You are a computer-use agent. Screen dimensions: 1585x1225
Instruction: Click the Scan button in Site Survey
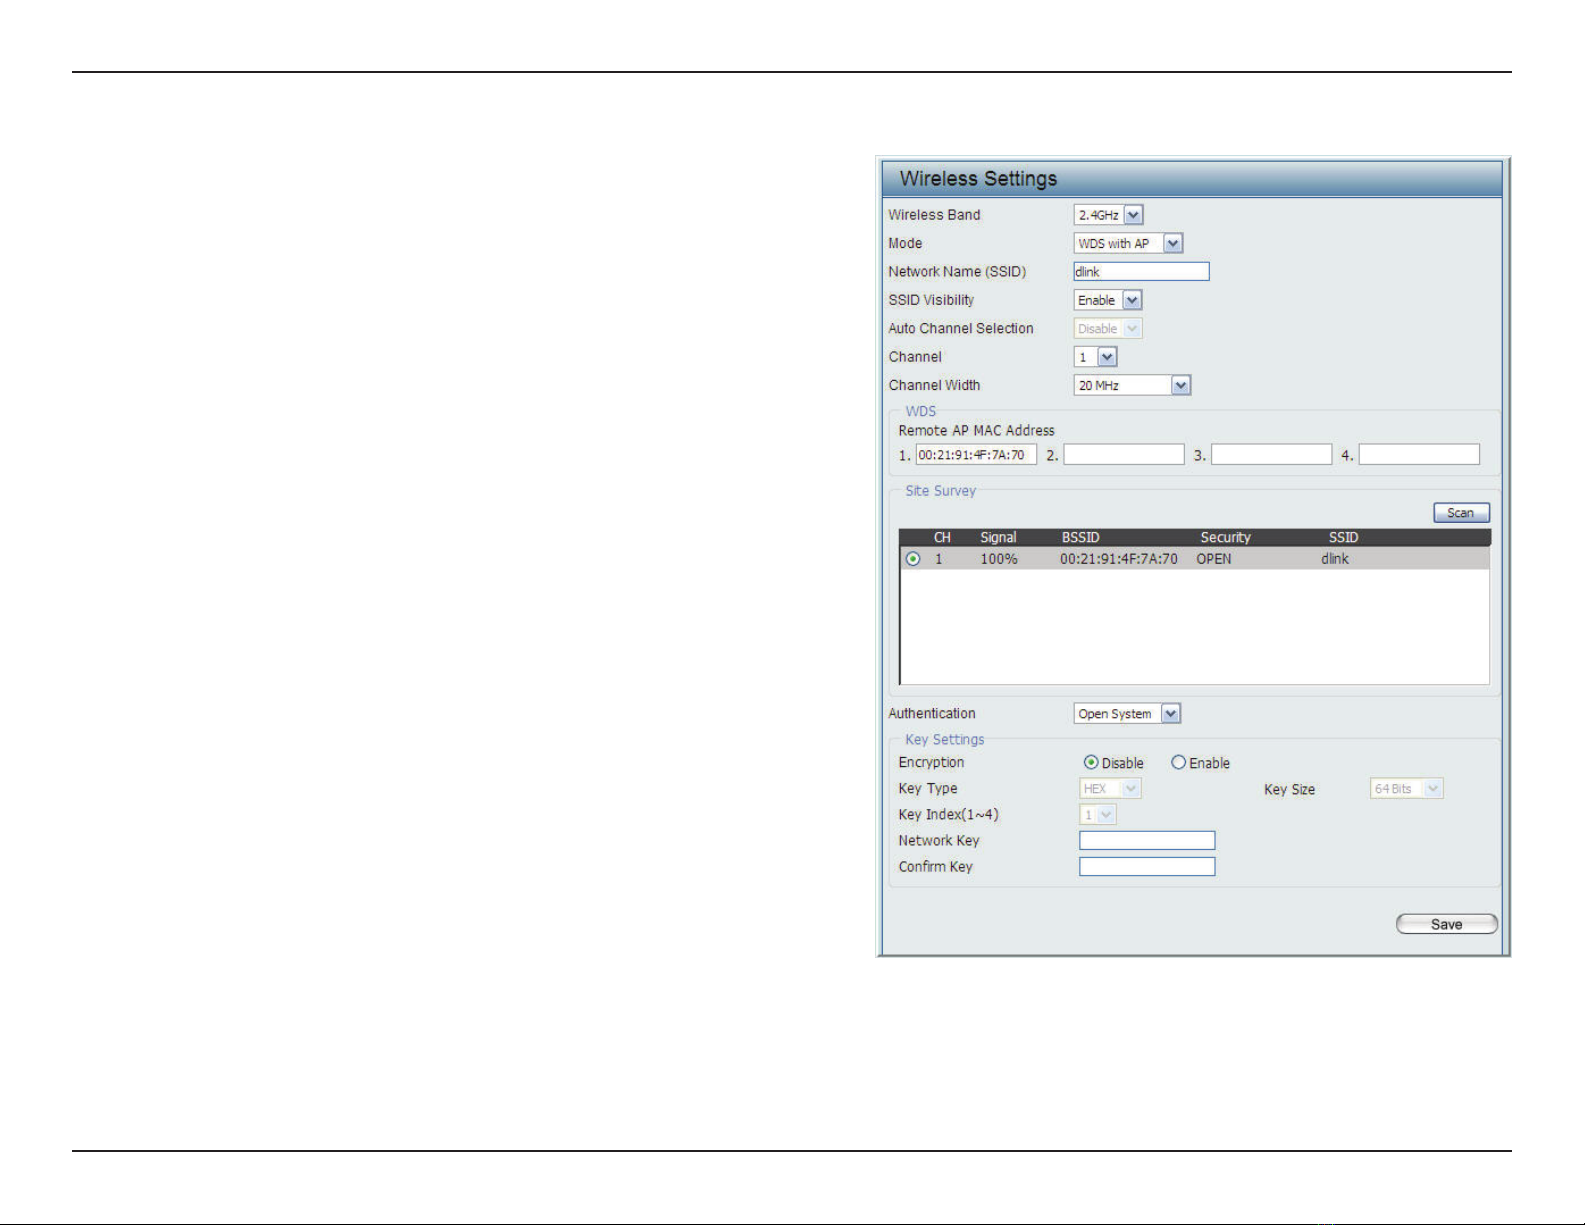[x=1461, y=513]
